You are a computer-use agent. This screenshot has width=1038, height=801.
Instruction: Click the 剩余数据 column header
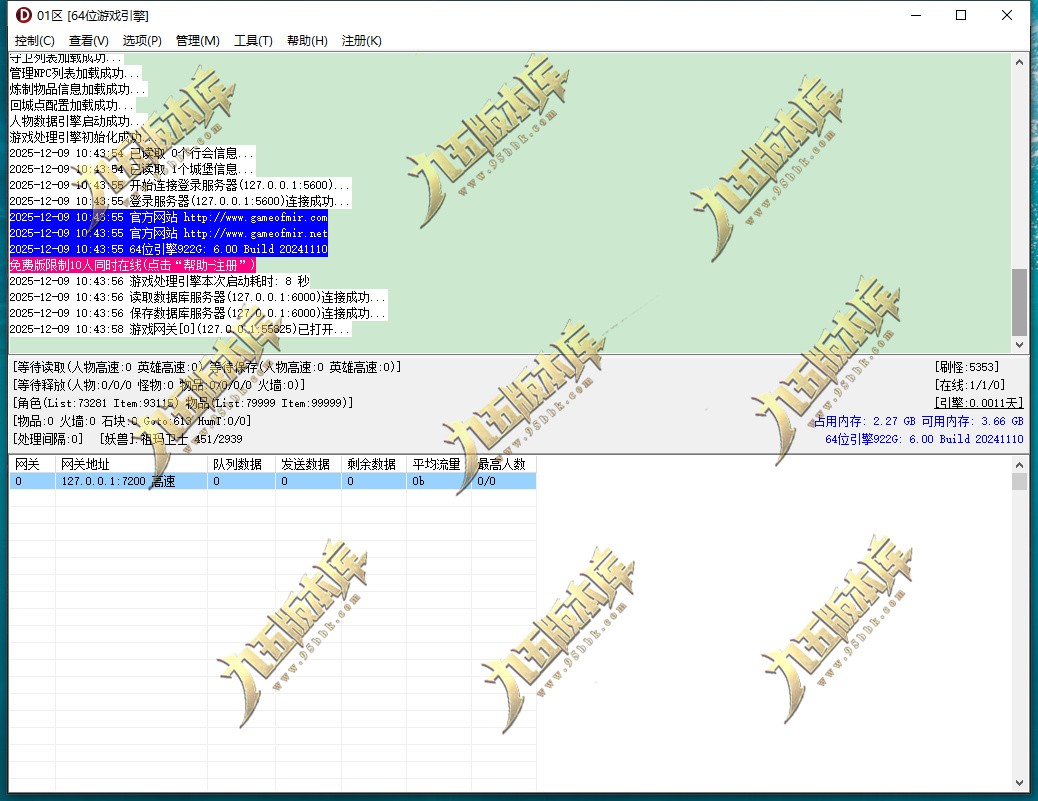[374, 464]
